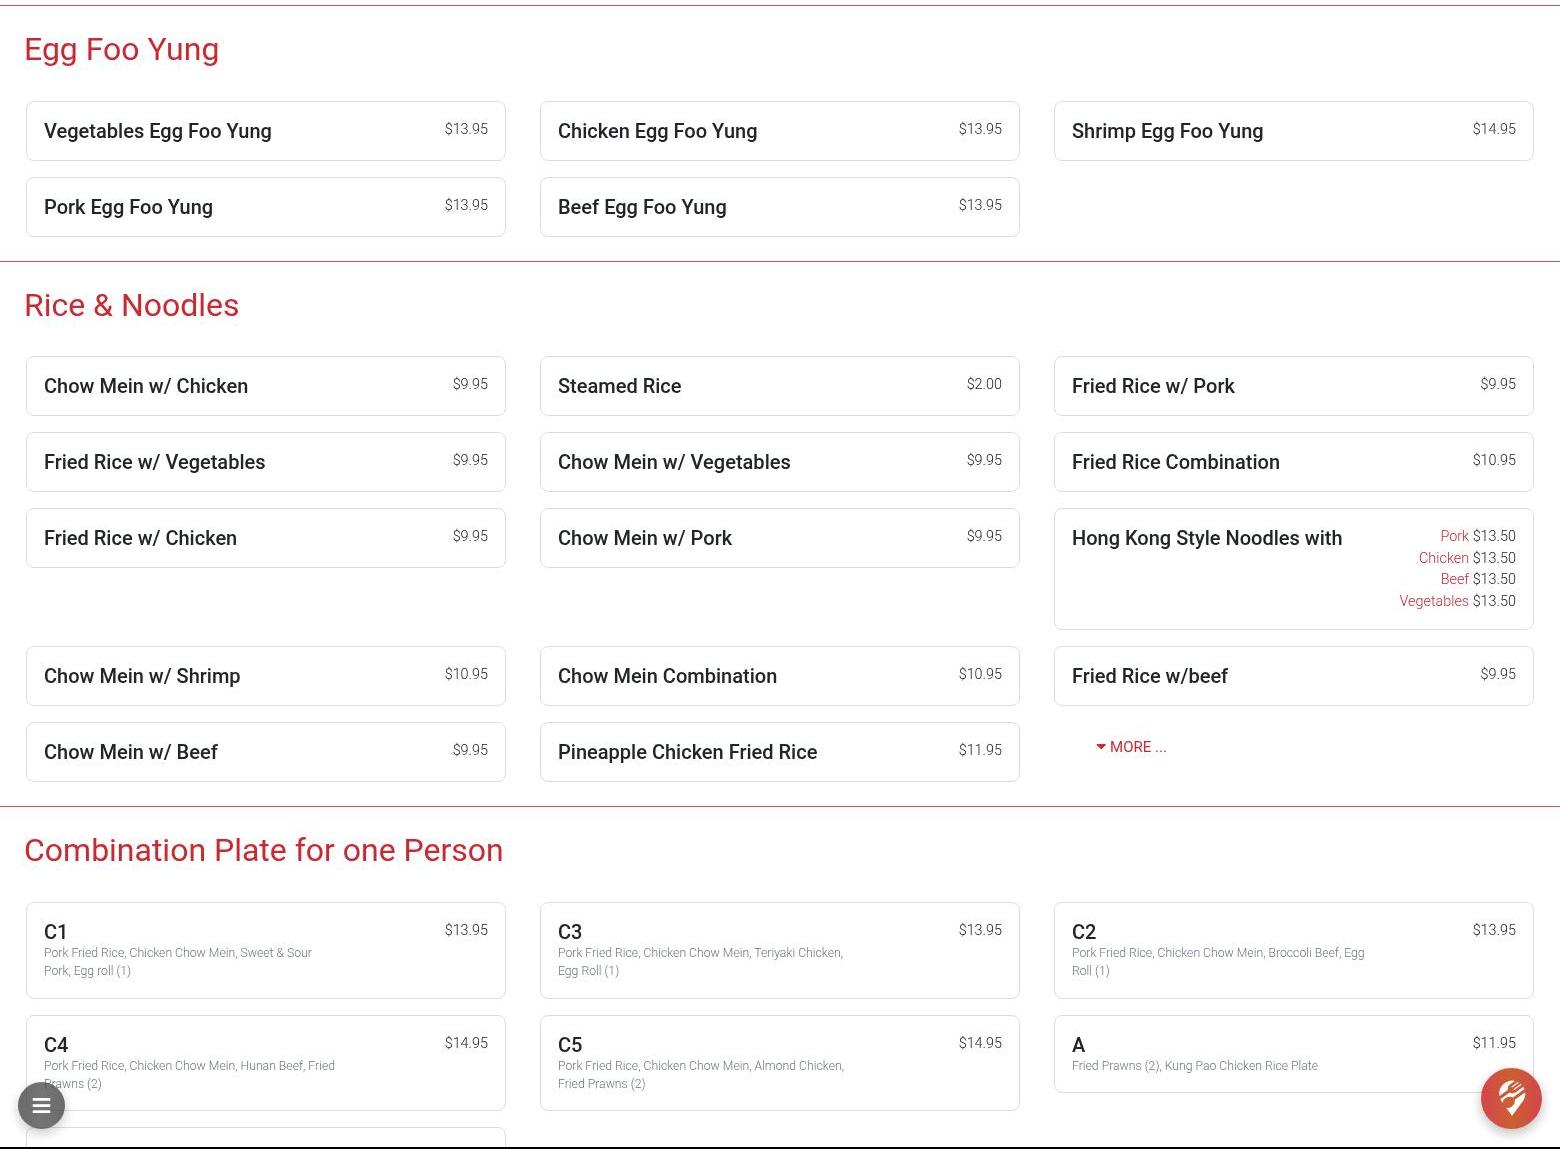Pick Beef option for Hong Kong Noodles

(x=1477, y=579)
